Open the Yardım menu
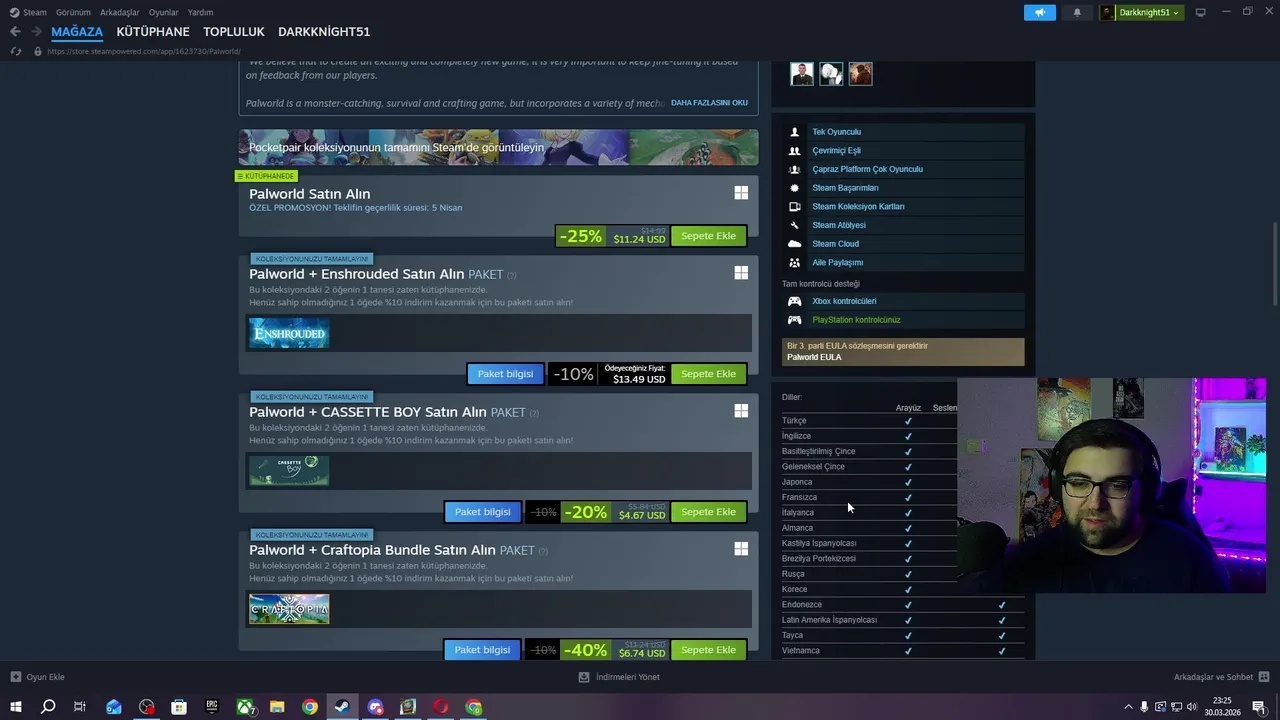 (x=200, y=12)
